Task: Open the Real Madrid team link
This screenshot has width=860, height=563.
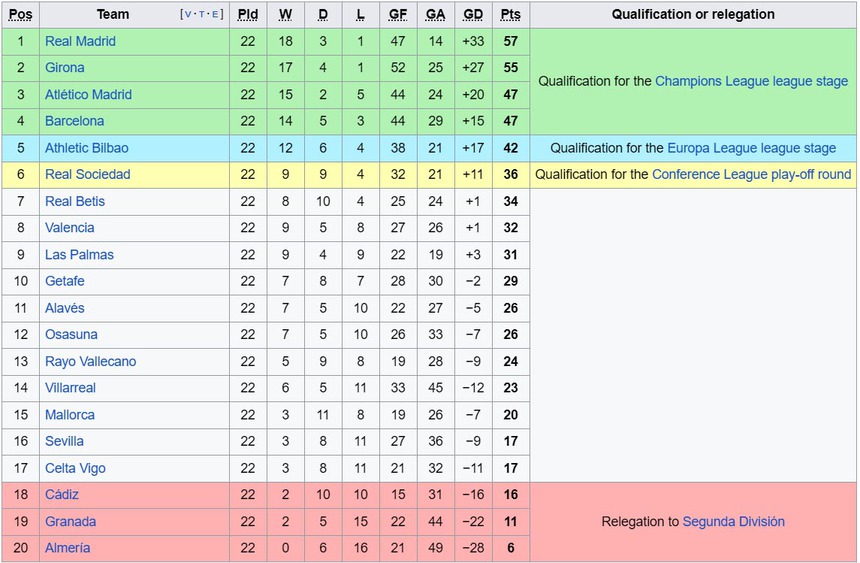Action: [x=80, y=41]
